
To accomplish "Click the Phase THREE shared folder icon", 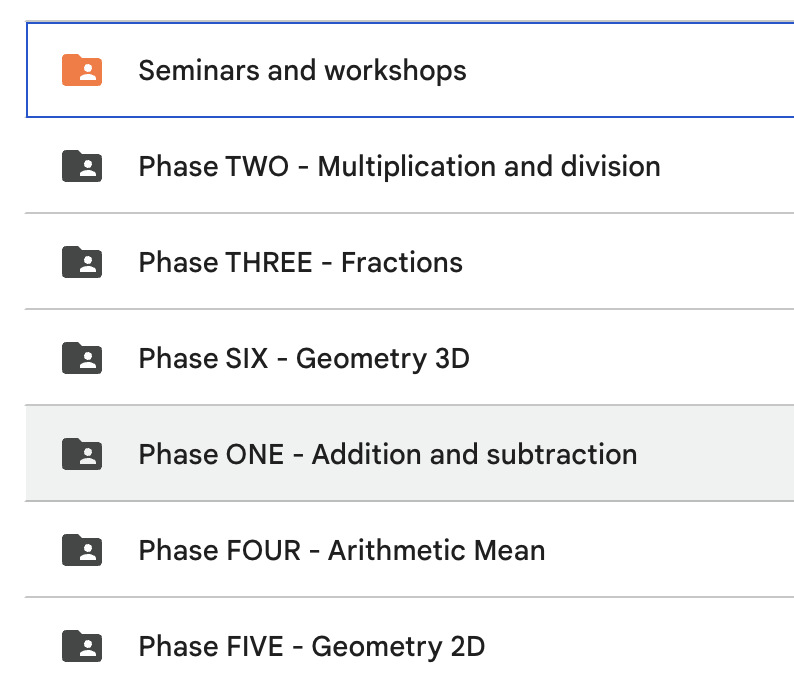I will [82, 262].
